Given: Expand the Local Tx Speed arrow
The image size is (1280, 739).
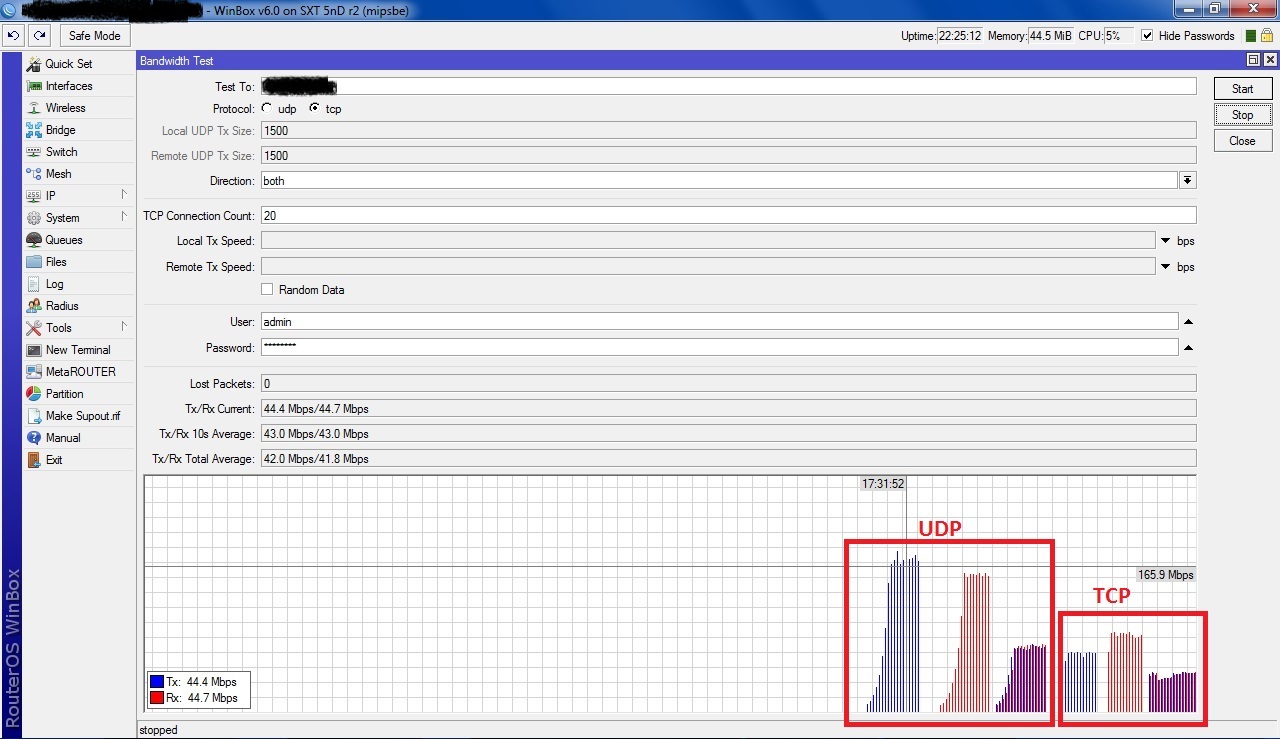Looking at the screenshot, I should [1165, 241].
